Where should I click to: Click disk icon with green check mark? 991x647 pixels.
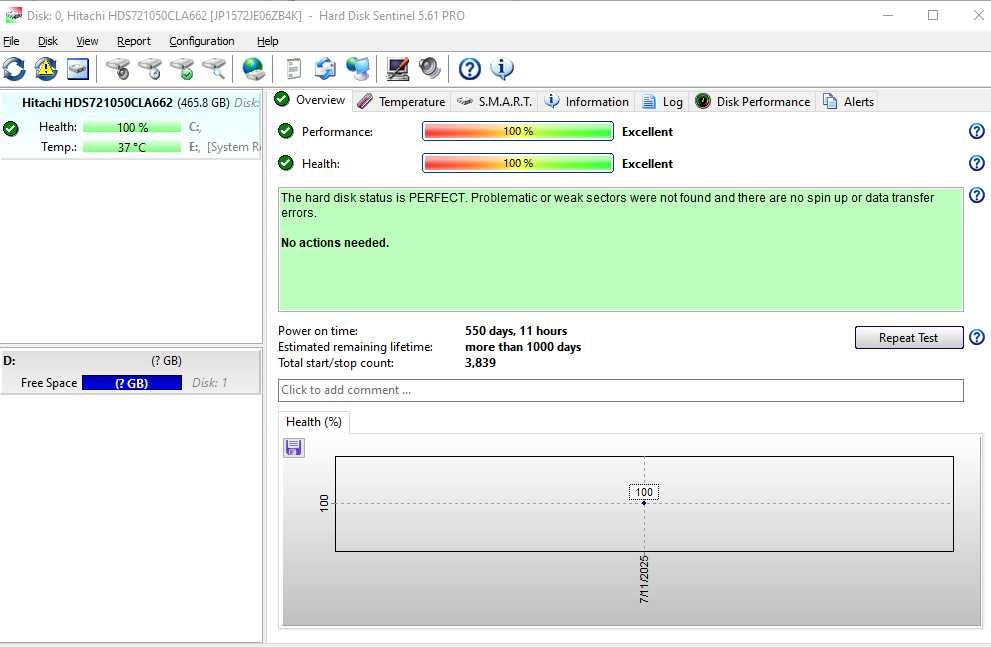183,69
